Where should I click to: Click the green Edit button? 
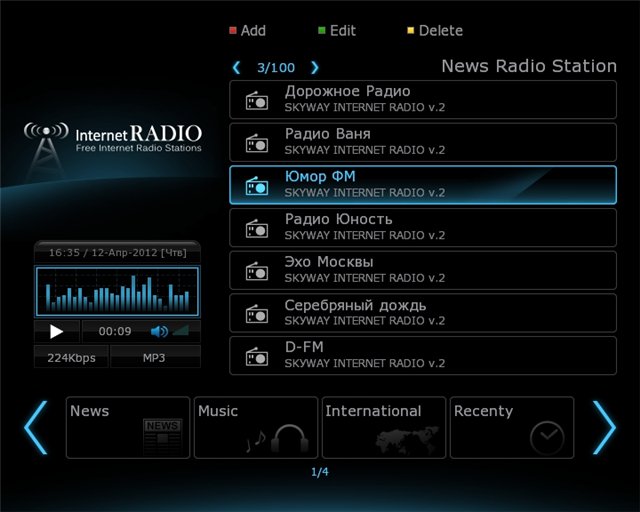tap(337, 31)
